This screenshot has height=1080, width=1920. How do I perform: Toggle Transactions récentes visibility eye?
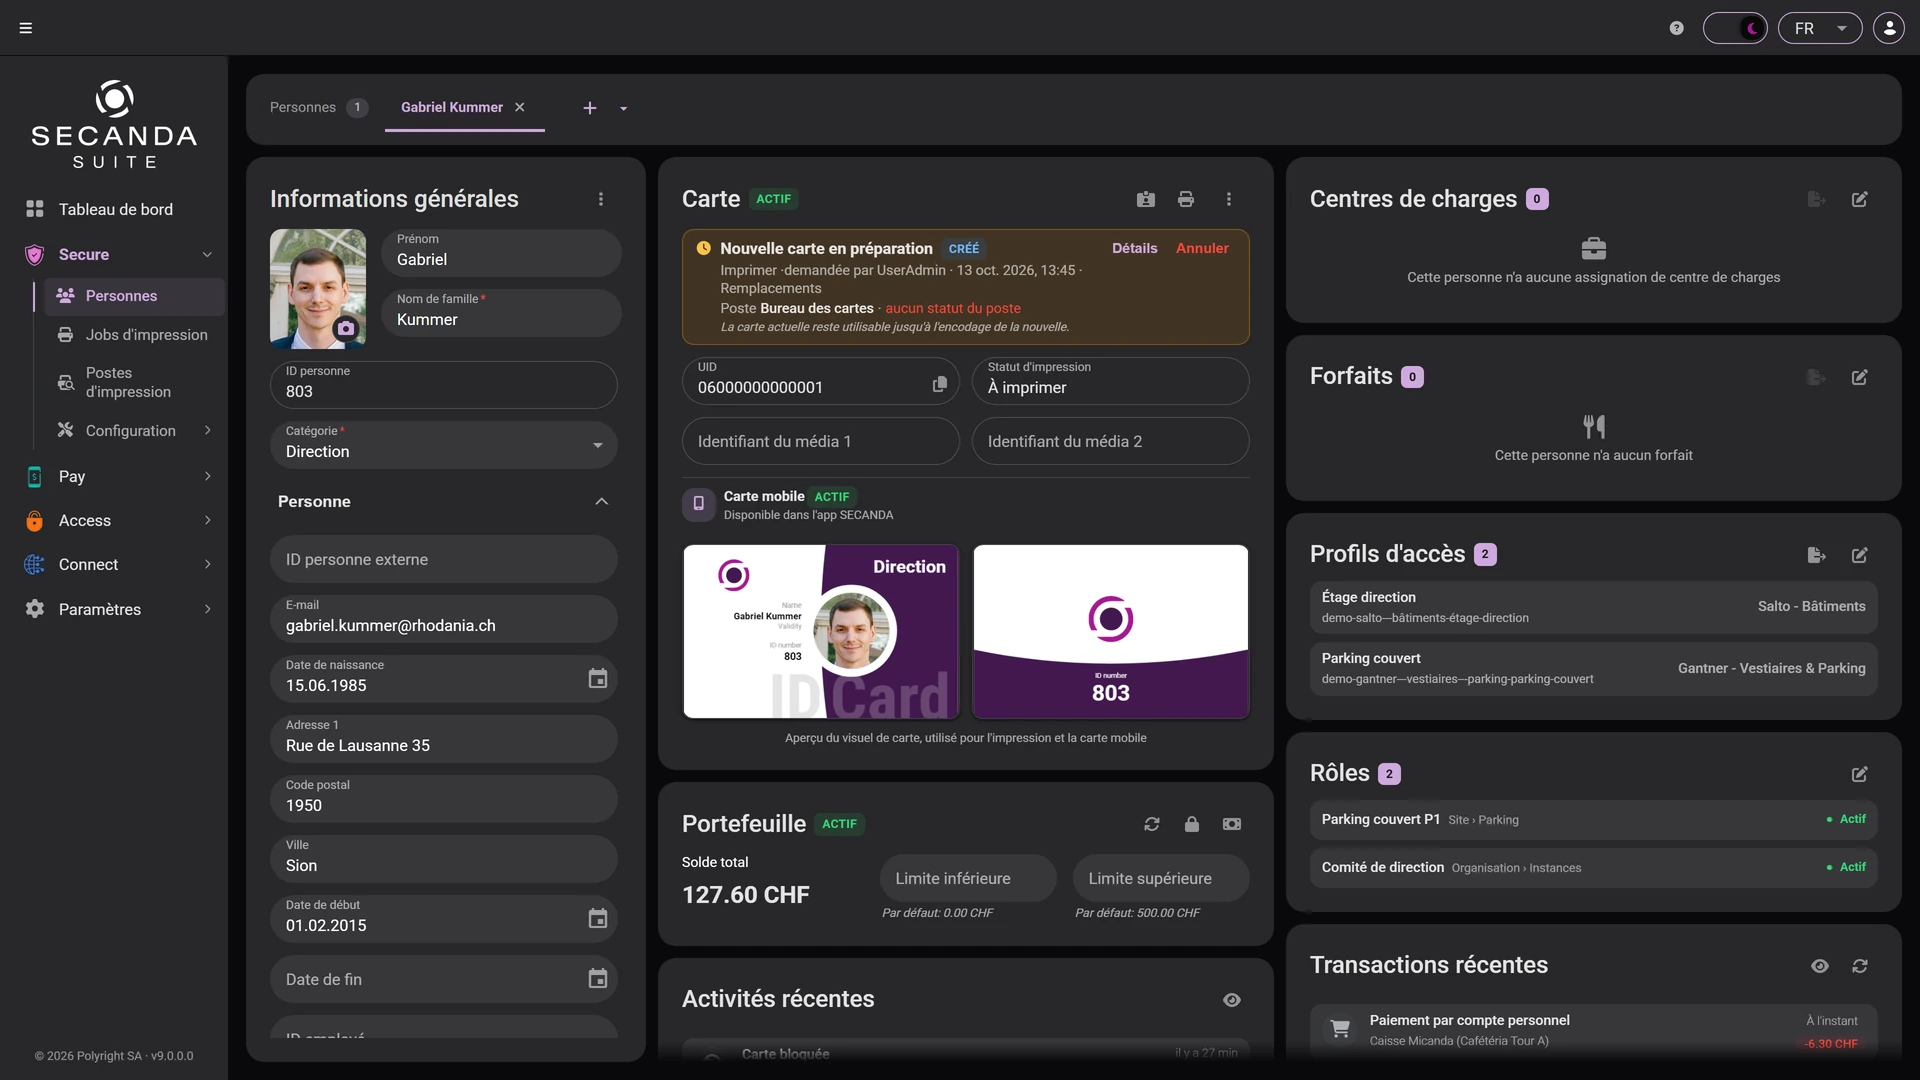point(1820,966)
